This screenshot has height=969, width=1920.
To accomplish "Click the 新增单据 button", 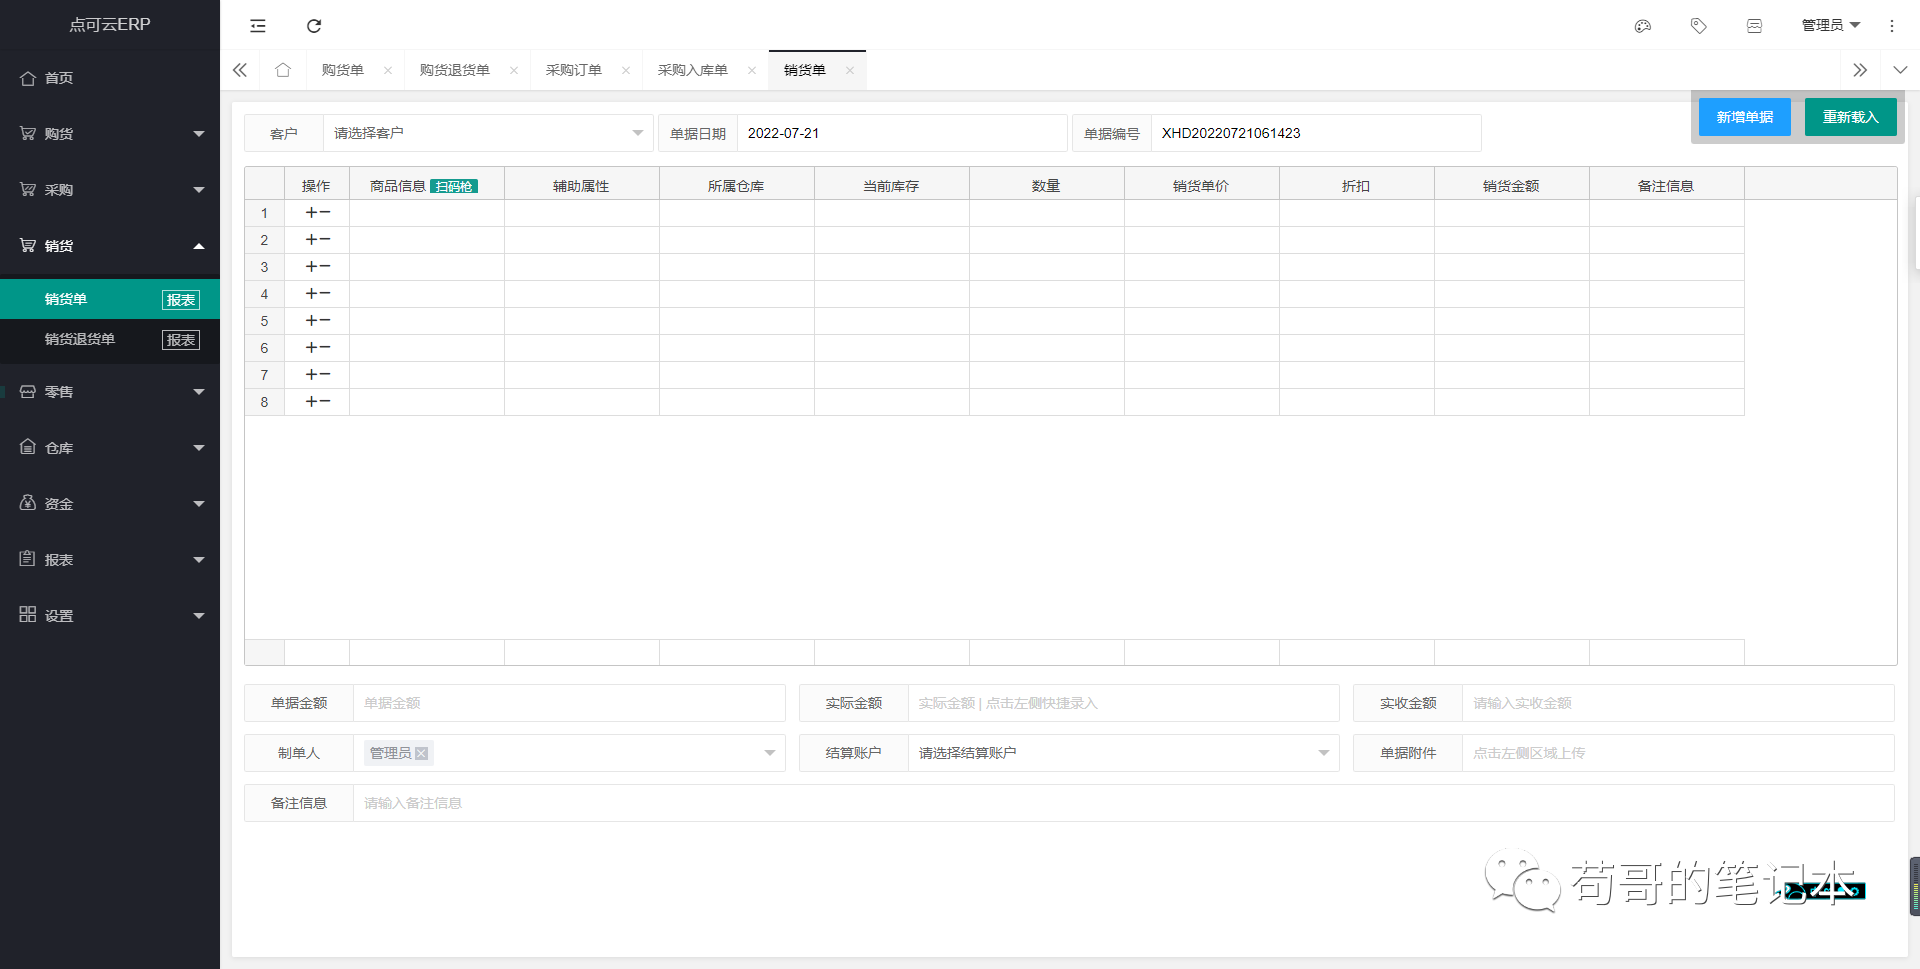I will pyautogui.click(x=1745, y=117).
